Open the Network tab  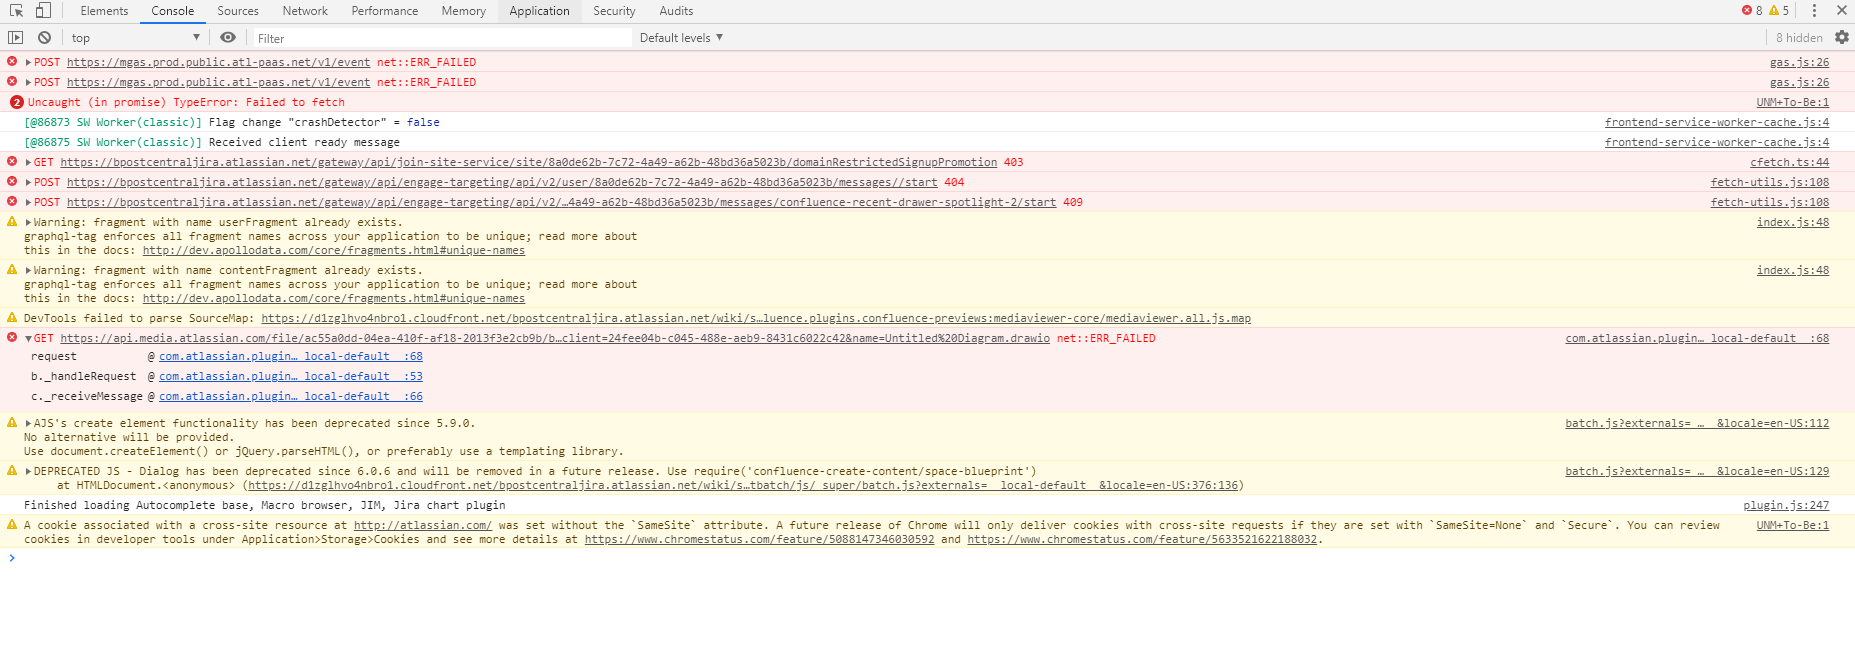(x=305, y=11)
